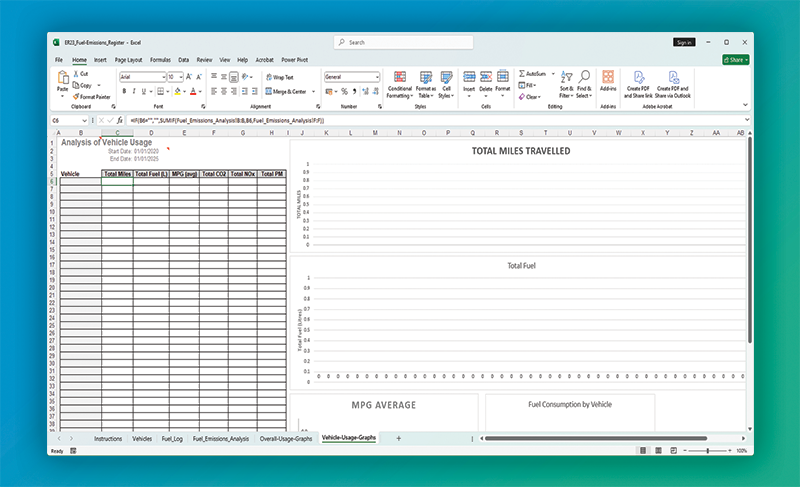Click the zoom slider in status bar
The height and width of the screenshot is (487, 800).
pyautogui.click(x=708, y=451)
